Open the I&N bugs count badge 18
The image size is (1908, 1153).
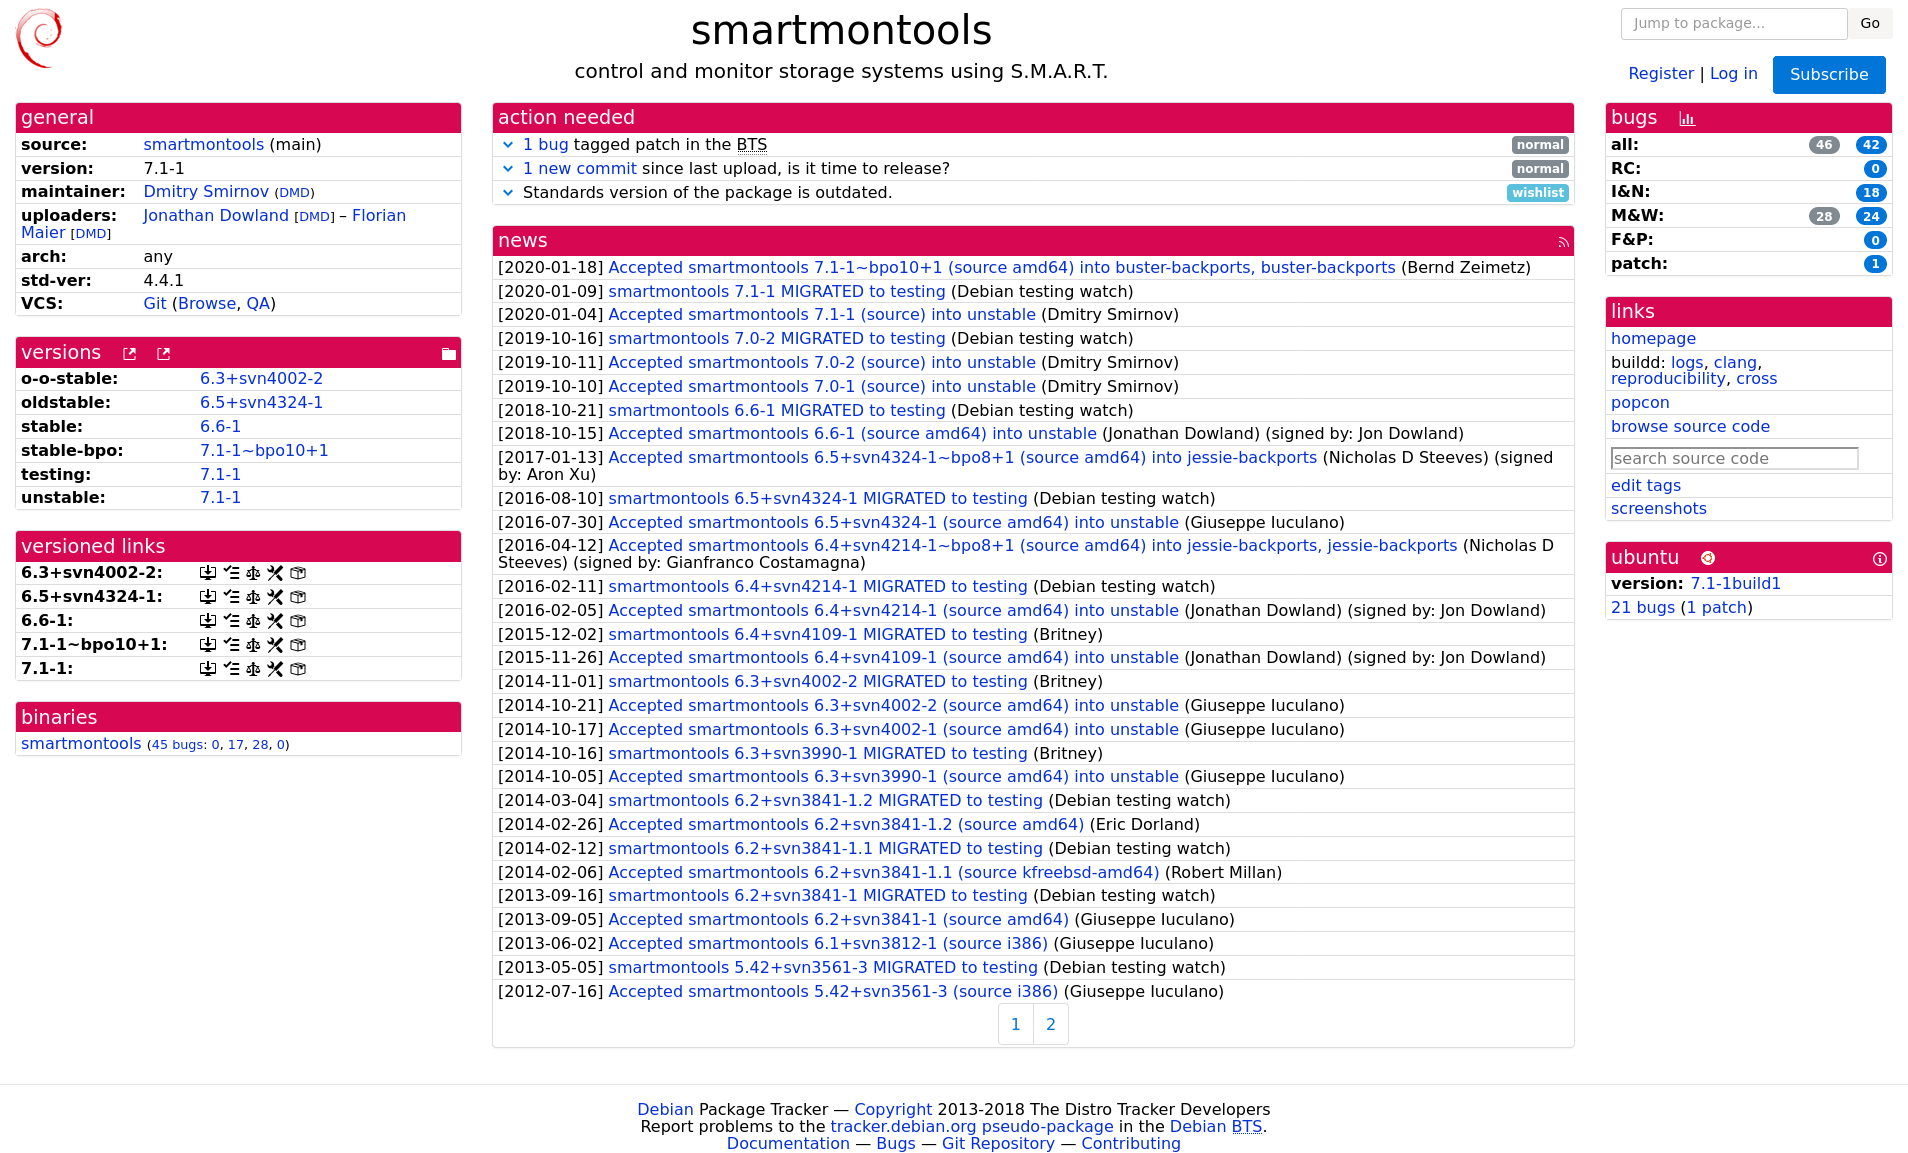[x=1871, y=193]
